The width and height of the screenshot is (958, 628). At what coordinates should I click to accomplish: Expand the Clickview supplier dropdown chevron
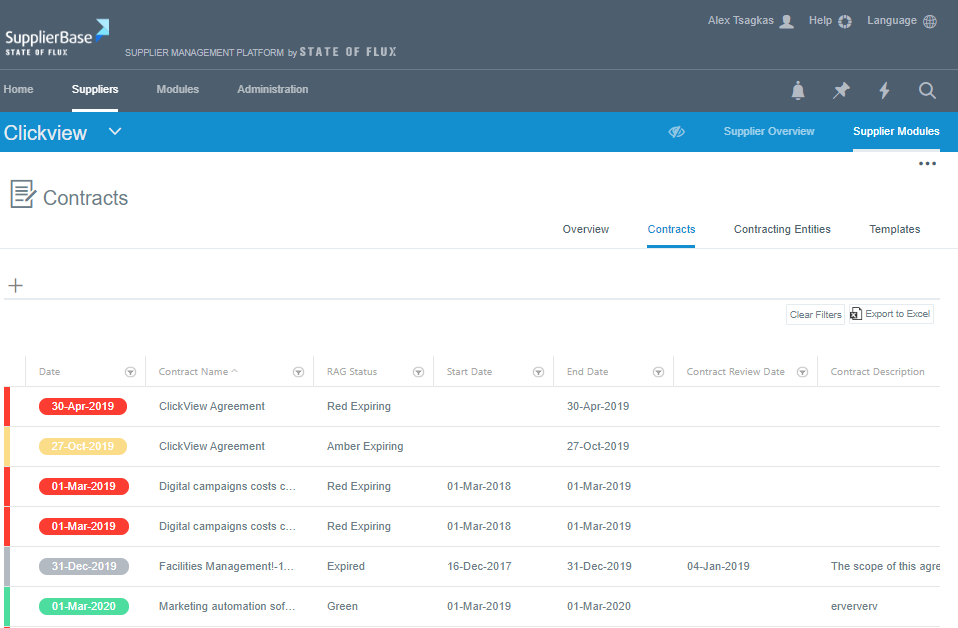[x=115, y=132]
